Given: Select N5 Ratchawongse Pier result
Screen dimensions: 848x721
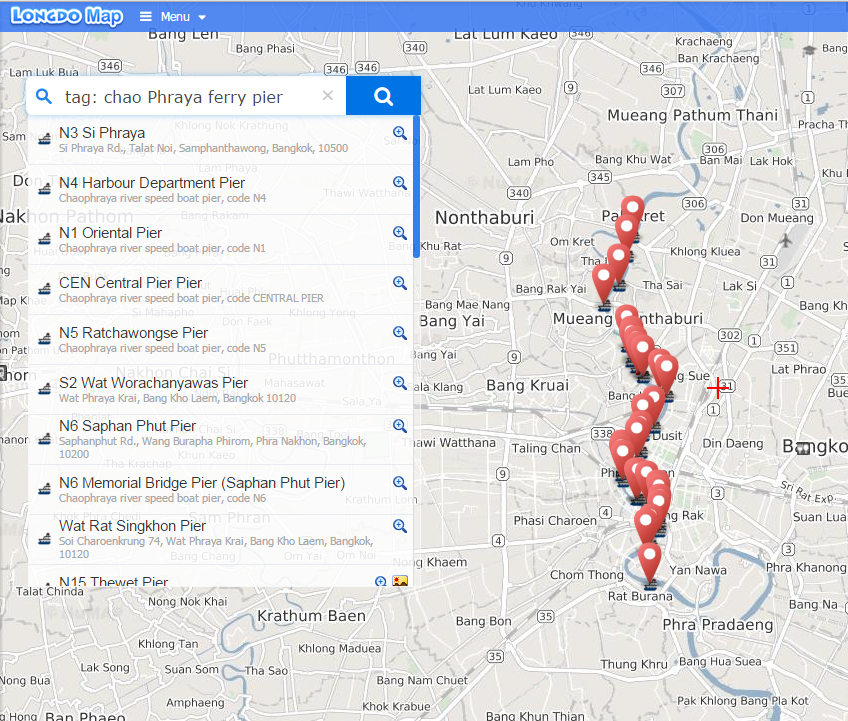Looking at the screenshot, I should pos(221,340).
